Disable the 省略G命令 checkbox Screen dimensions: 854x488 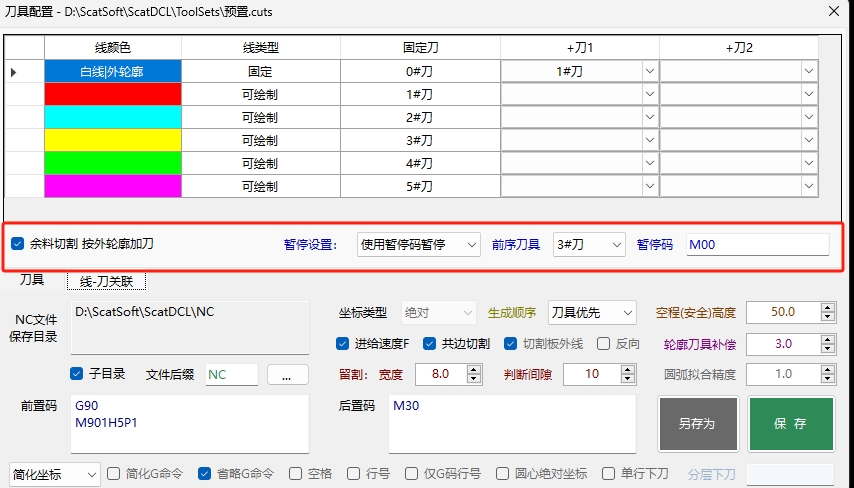tap(204, 473)
